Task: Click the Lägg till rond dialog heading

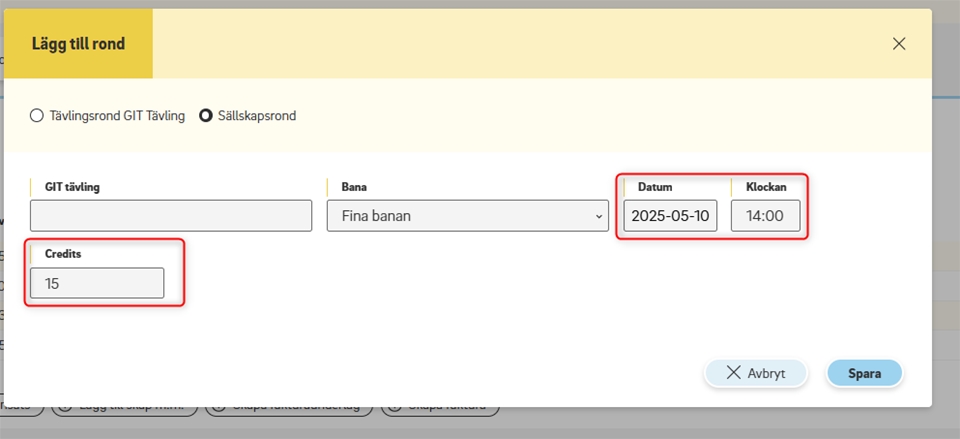Action: tap(78, 44)
